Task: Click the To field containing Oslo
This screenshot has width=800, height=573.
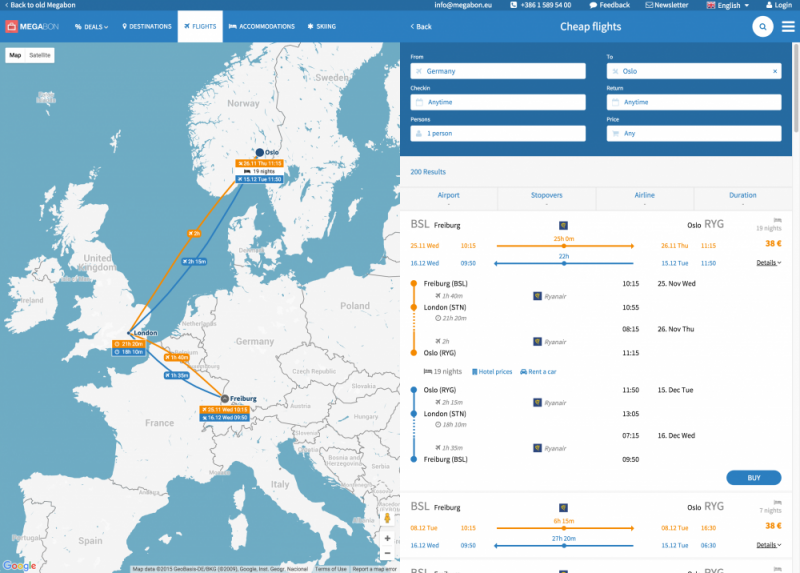Action: 694,71
